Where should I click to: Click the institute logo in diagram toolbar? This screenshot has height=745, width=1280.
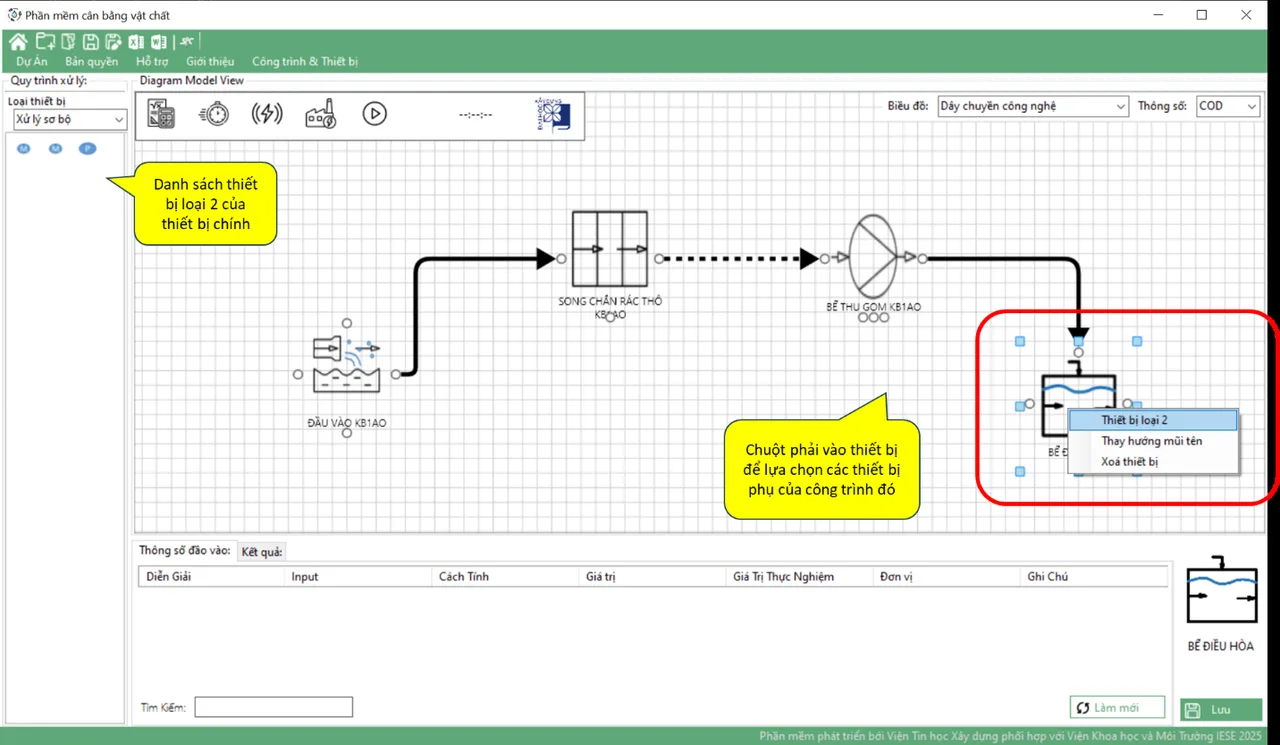tap(553, 114)
